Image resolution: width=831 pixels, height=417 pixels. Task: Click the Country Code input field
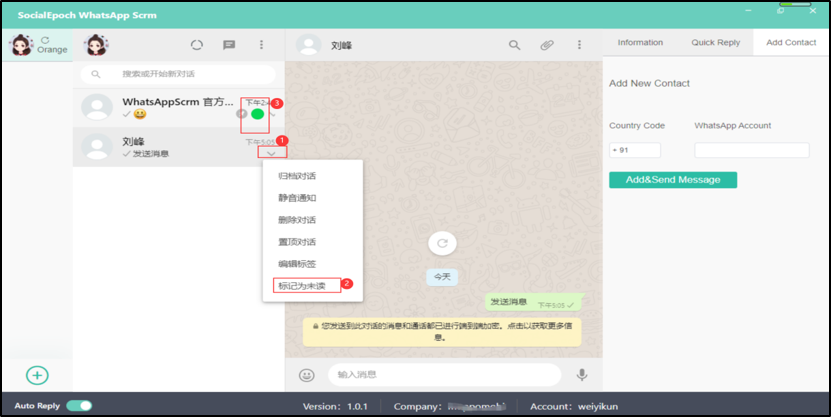point(635,150)
